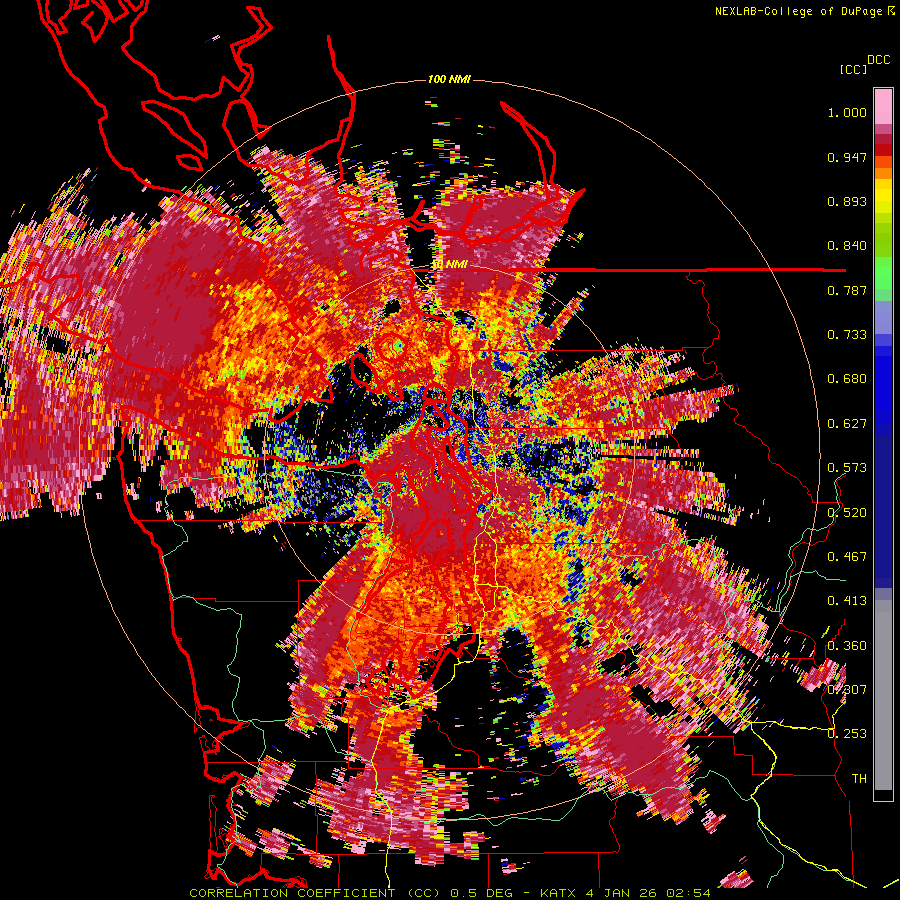Click the gray band of the color scale
Viewport: 900px width, 900px height.
click(883, 695)
